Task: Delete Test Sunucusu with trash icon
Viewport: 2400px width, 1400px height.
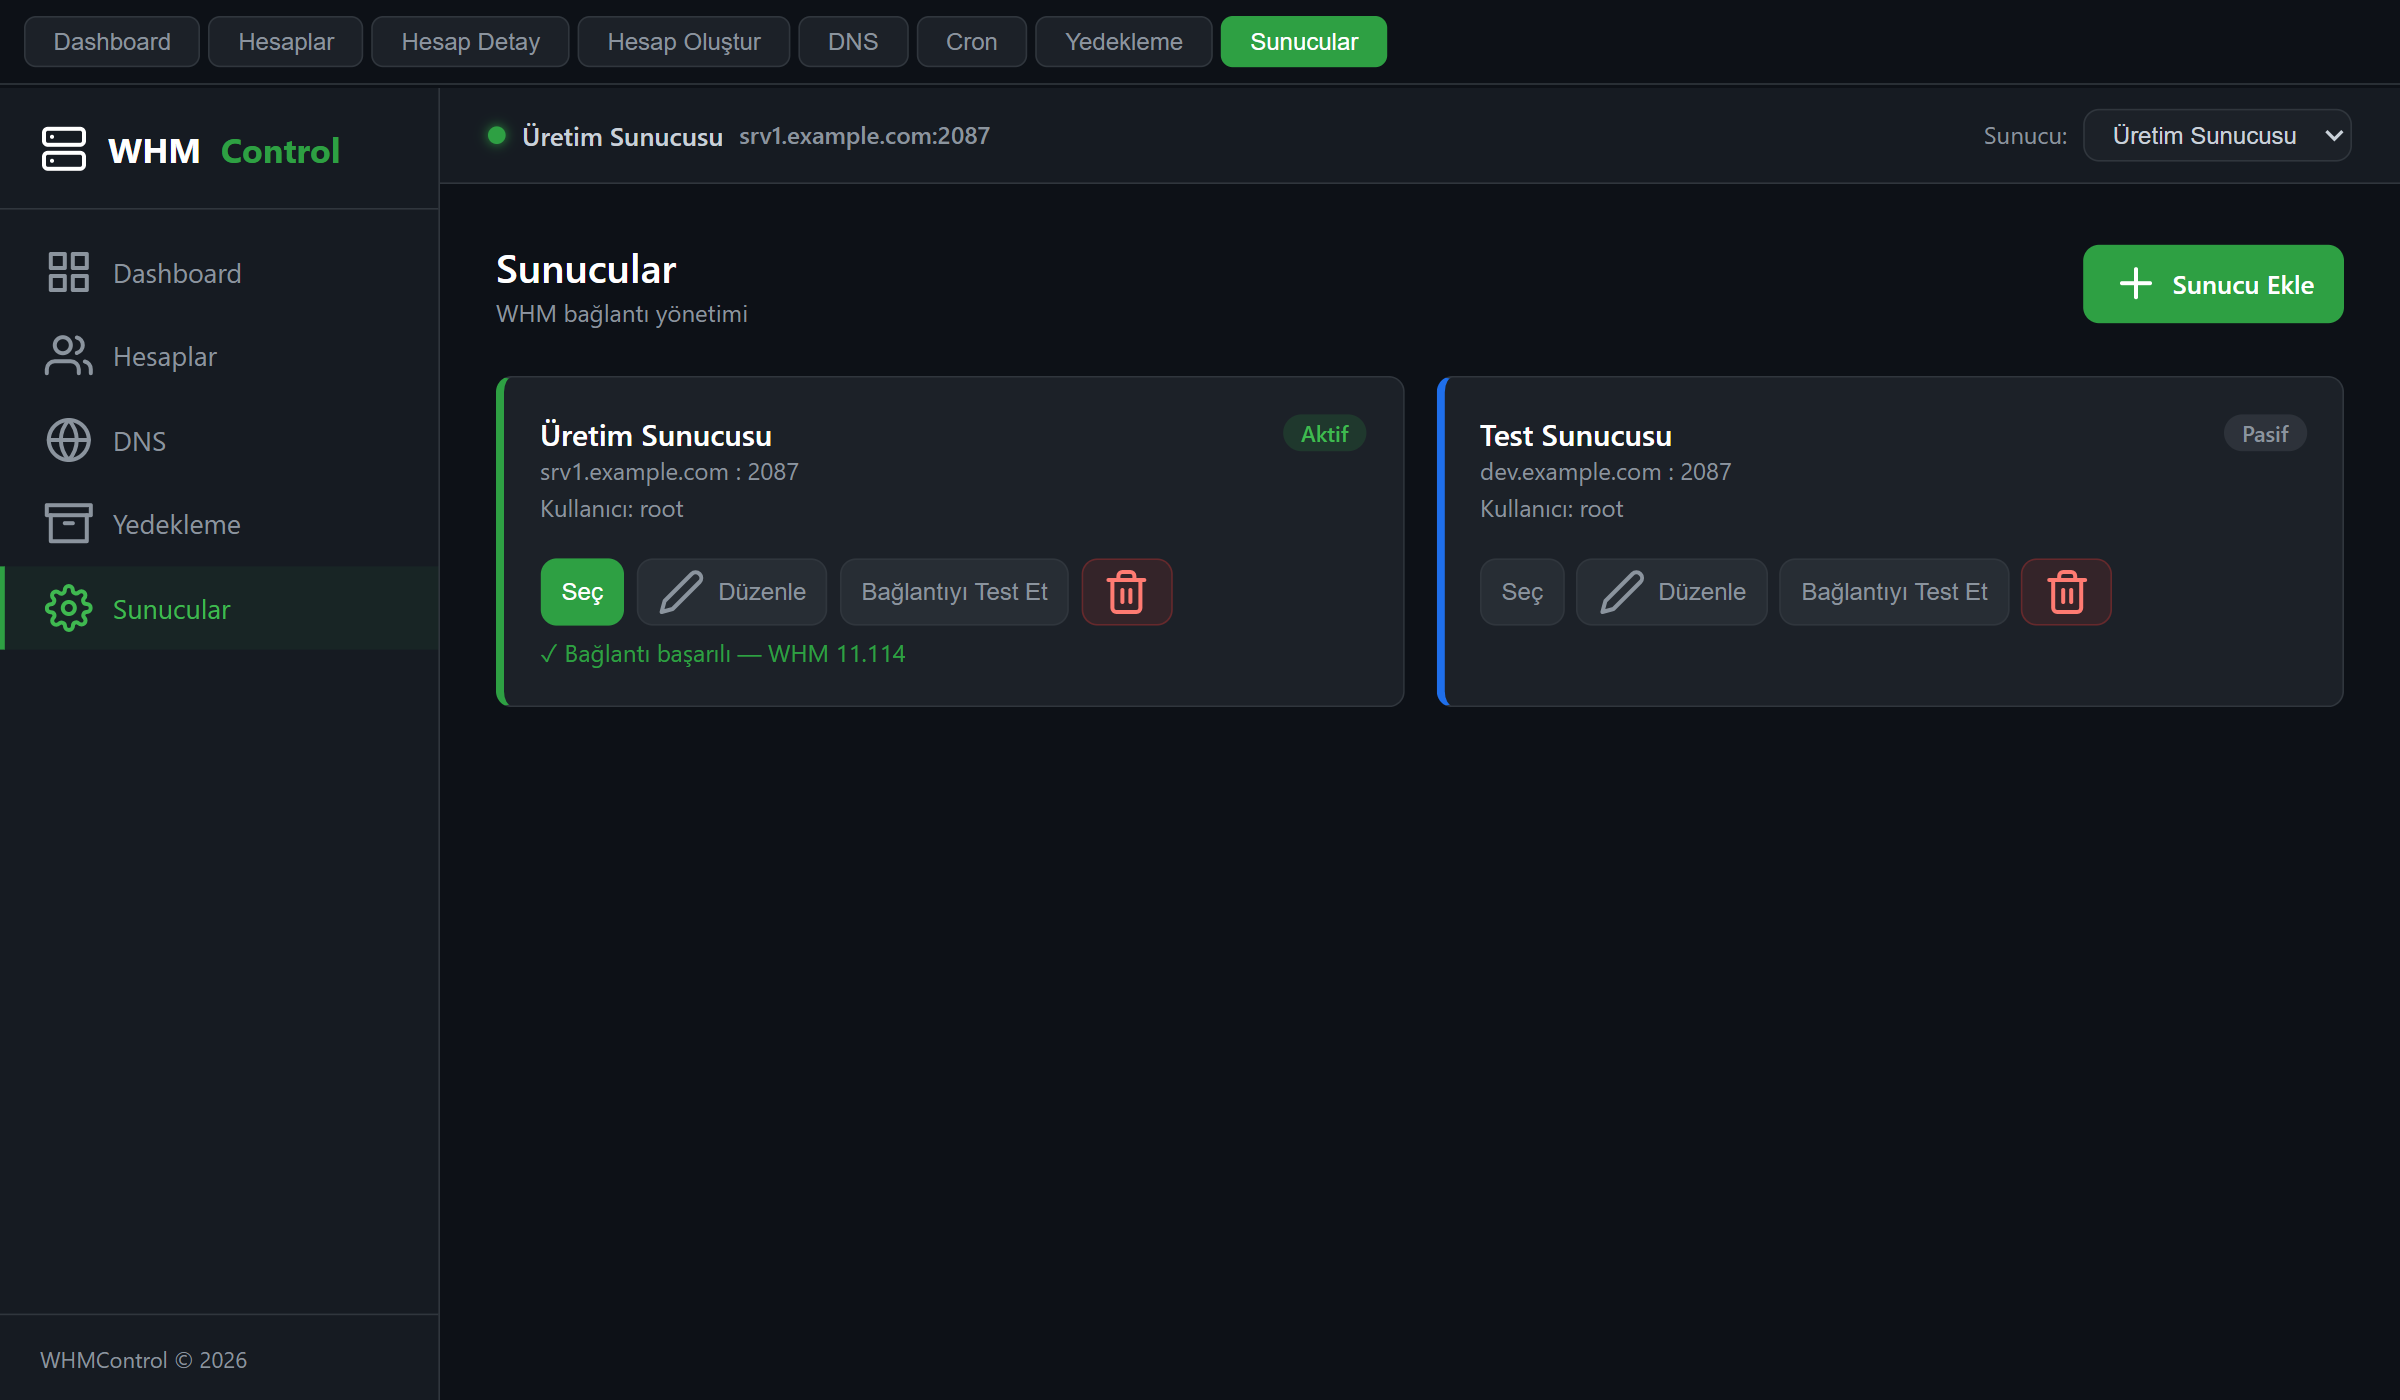Action: (x=2066, y=592)
